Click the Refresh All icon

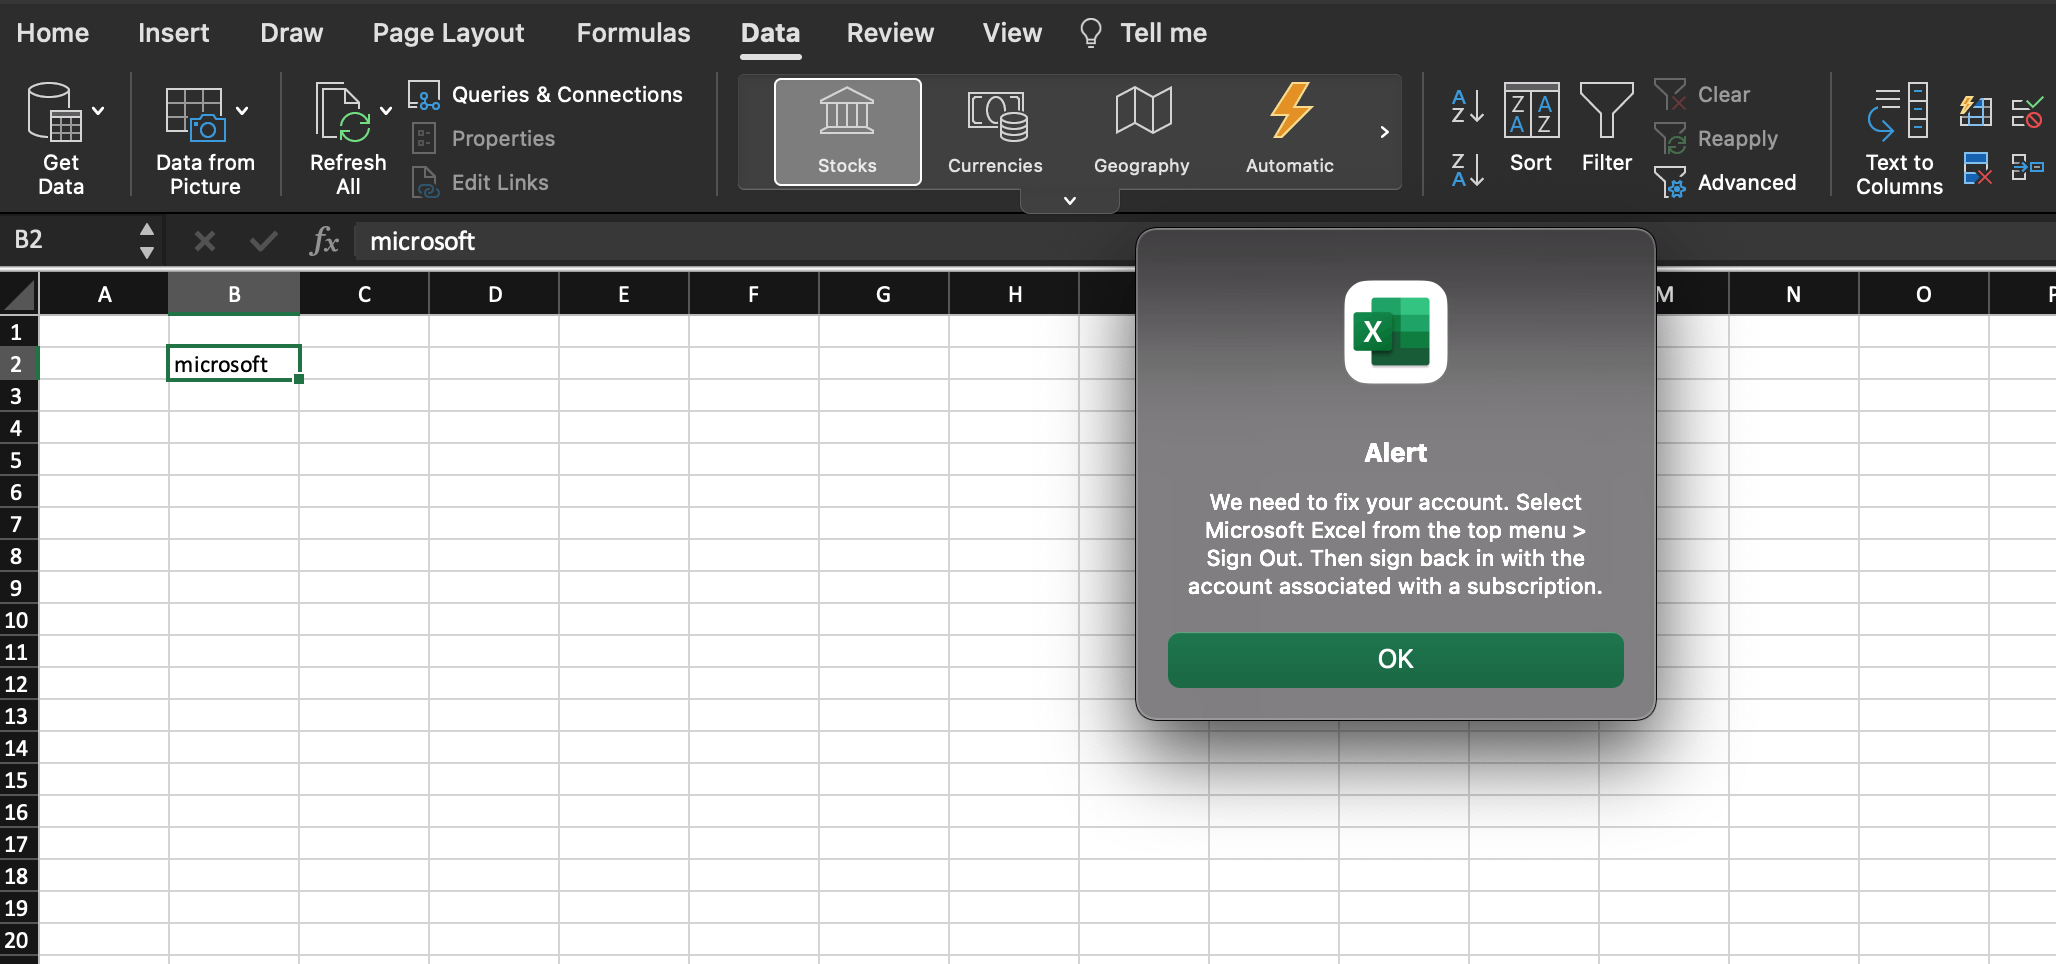341,111
